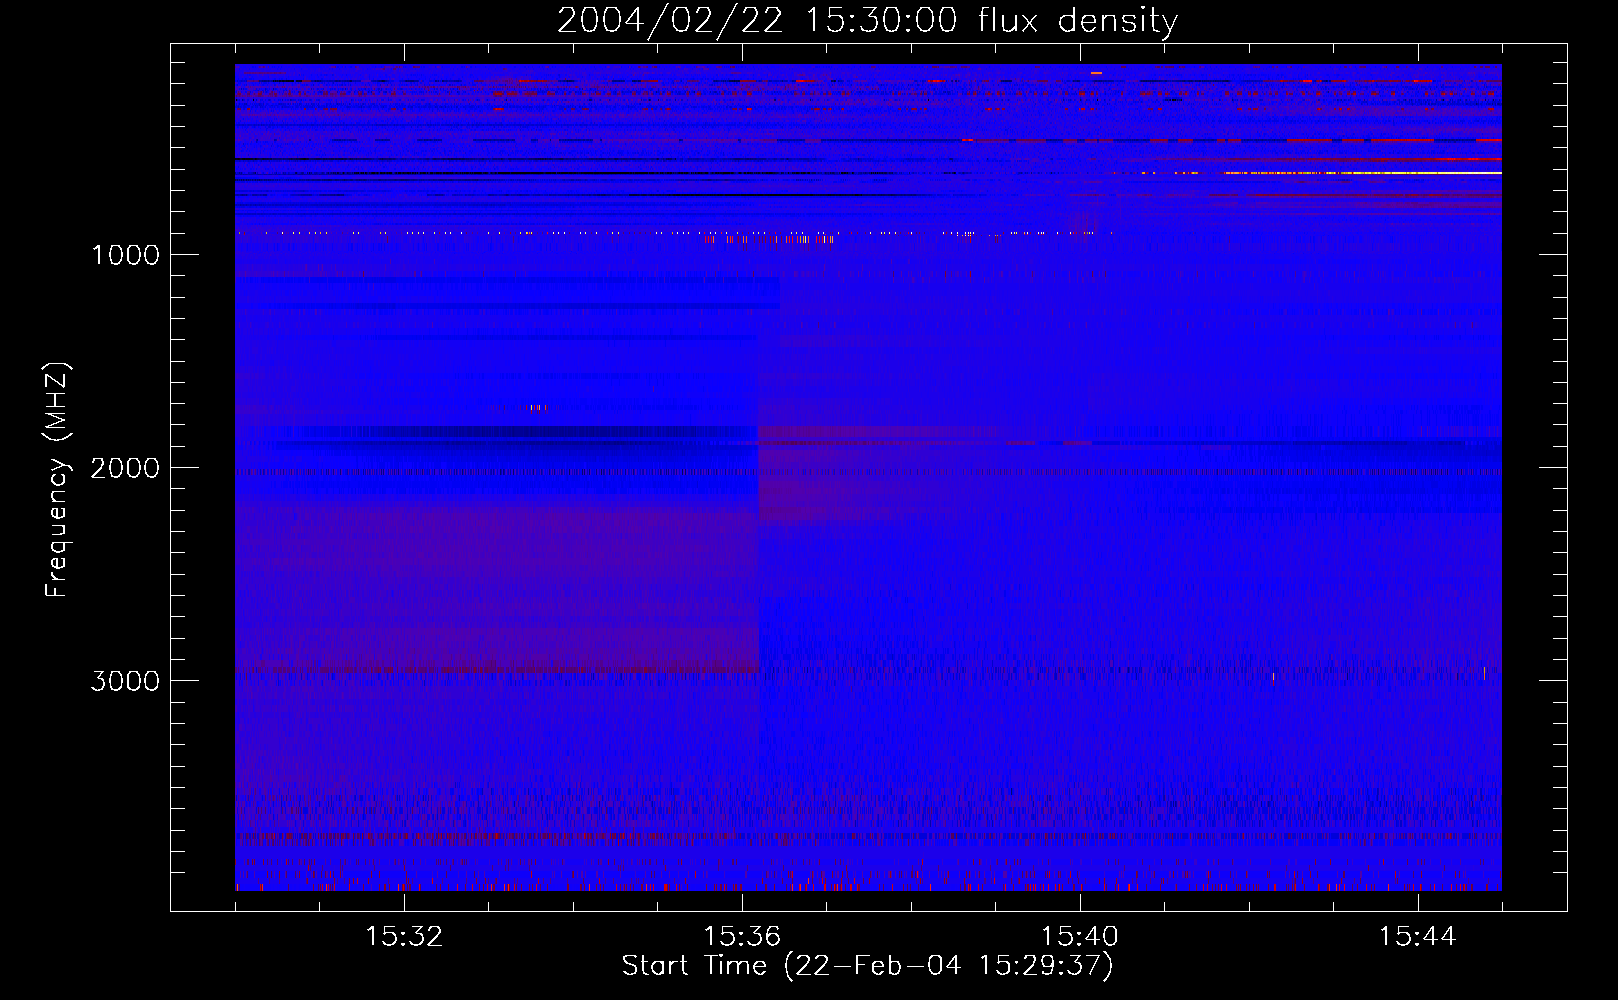This screenshot has width=1618, height=1000.
Task: Click the 15:36 time tick label
Action: coord(742,937)
